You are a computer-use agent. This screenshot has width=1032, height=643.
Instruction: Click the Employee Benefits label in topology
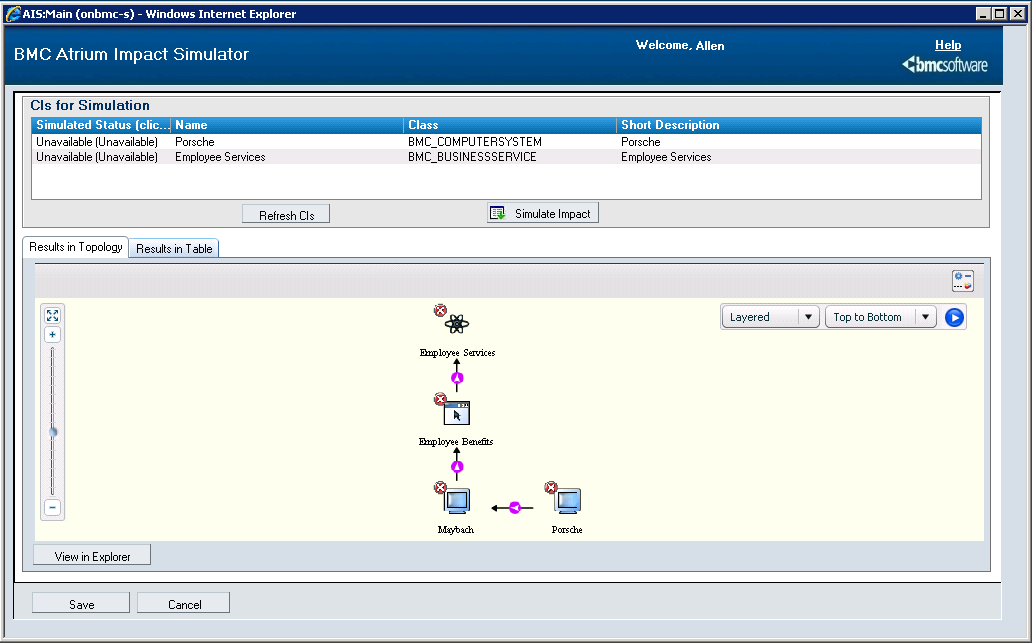455,441
